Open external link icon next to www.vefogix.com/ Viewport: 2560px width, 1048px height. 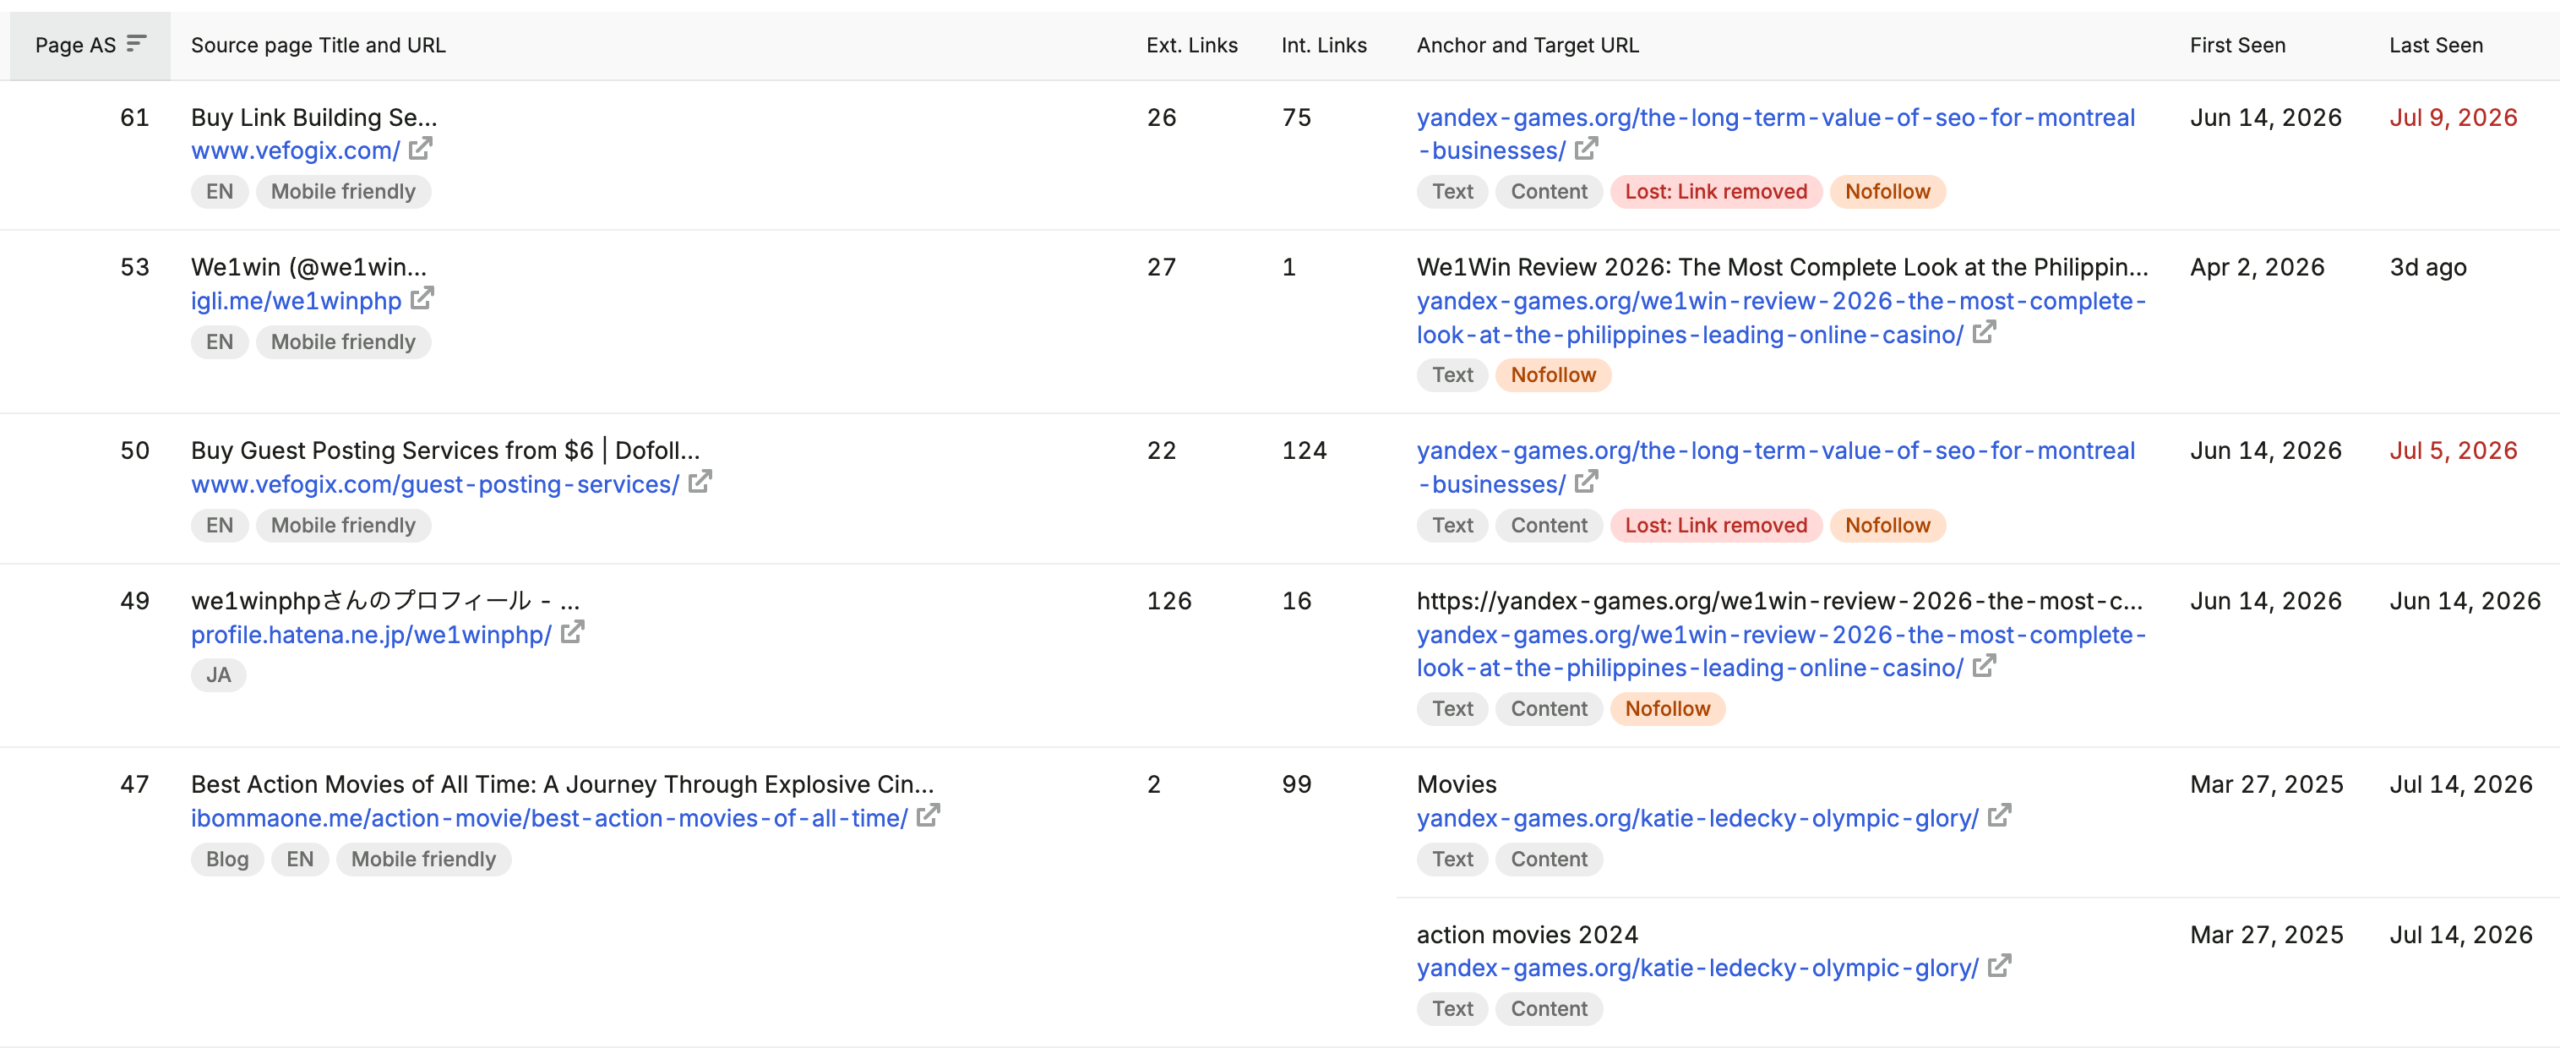[421, 149]
